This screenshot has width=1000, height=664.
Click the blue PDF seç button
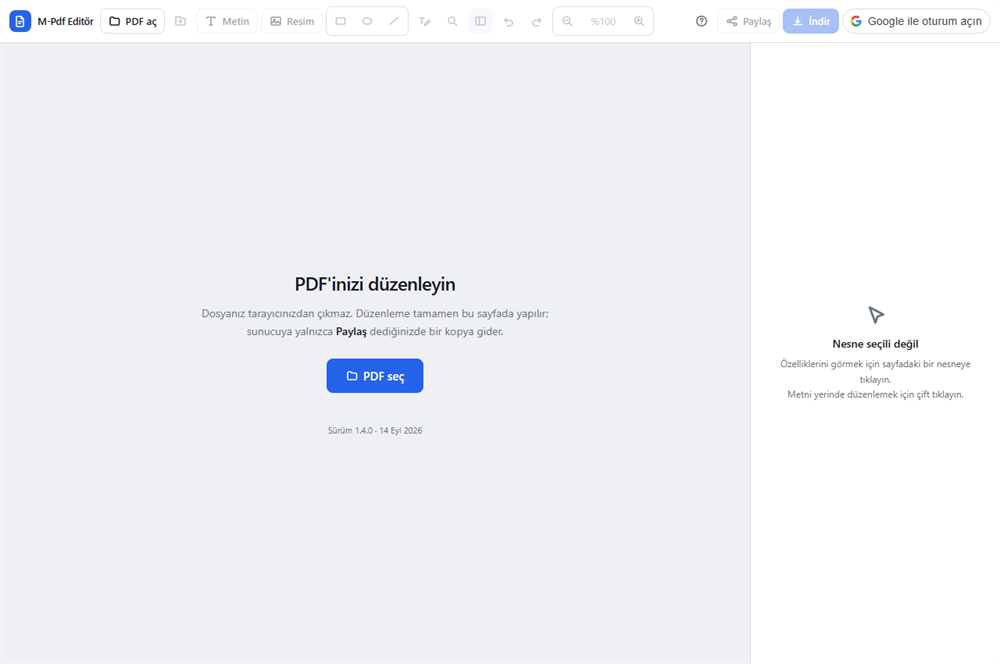375,376
